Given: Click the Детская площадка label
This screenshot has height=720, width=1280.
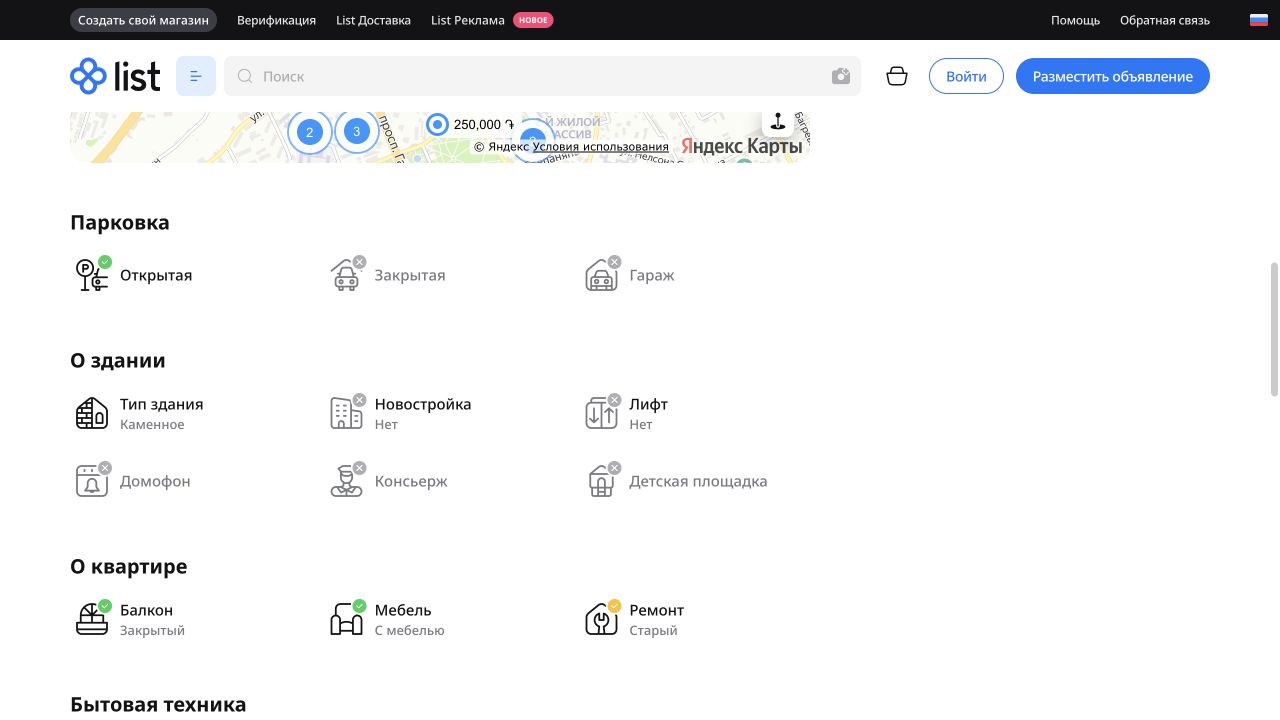Looking at the screenshot, I should [698, 481].
